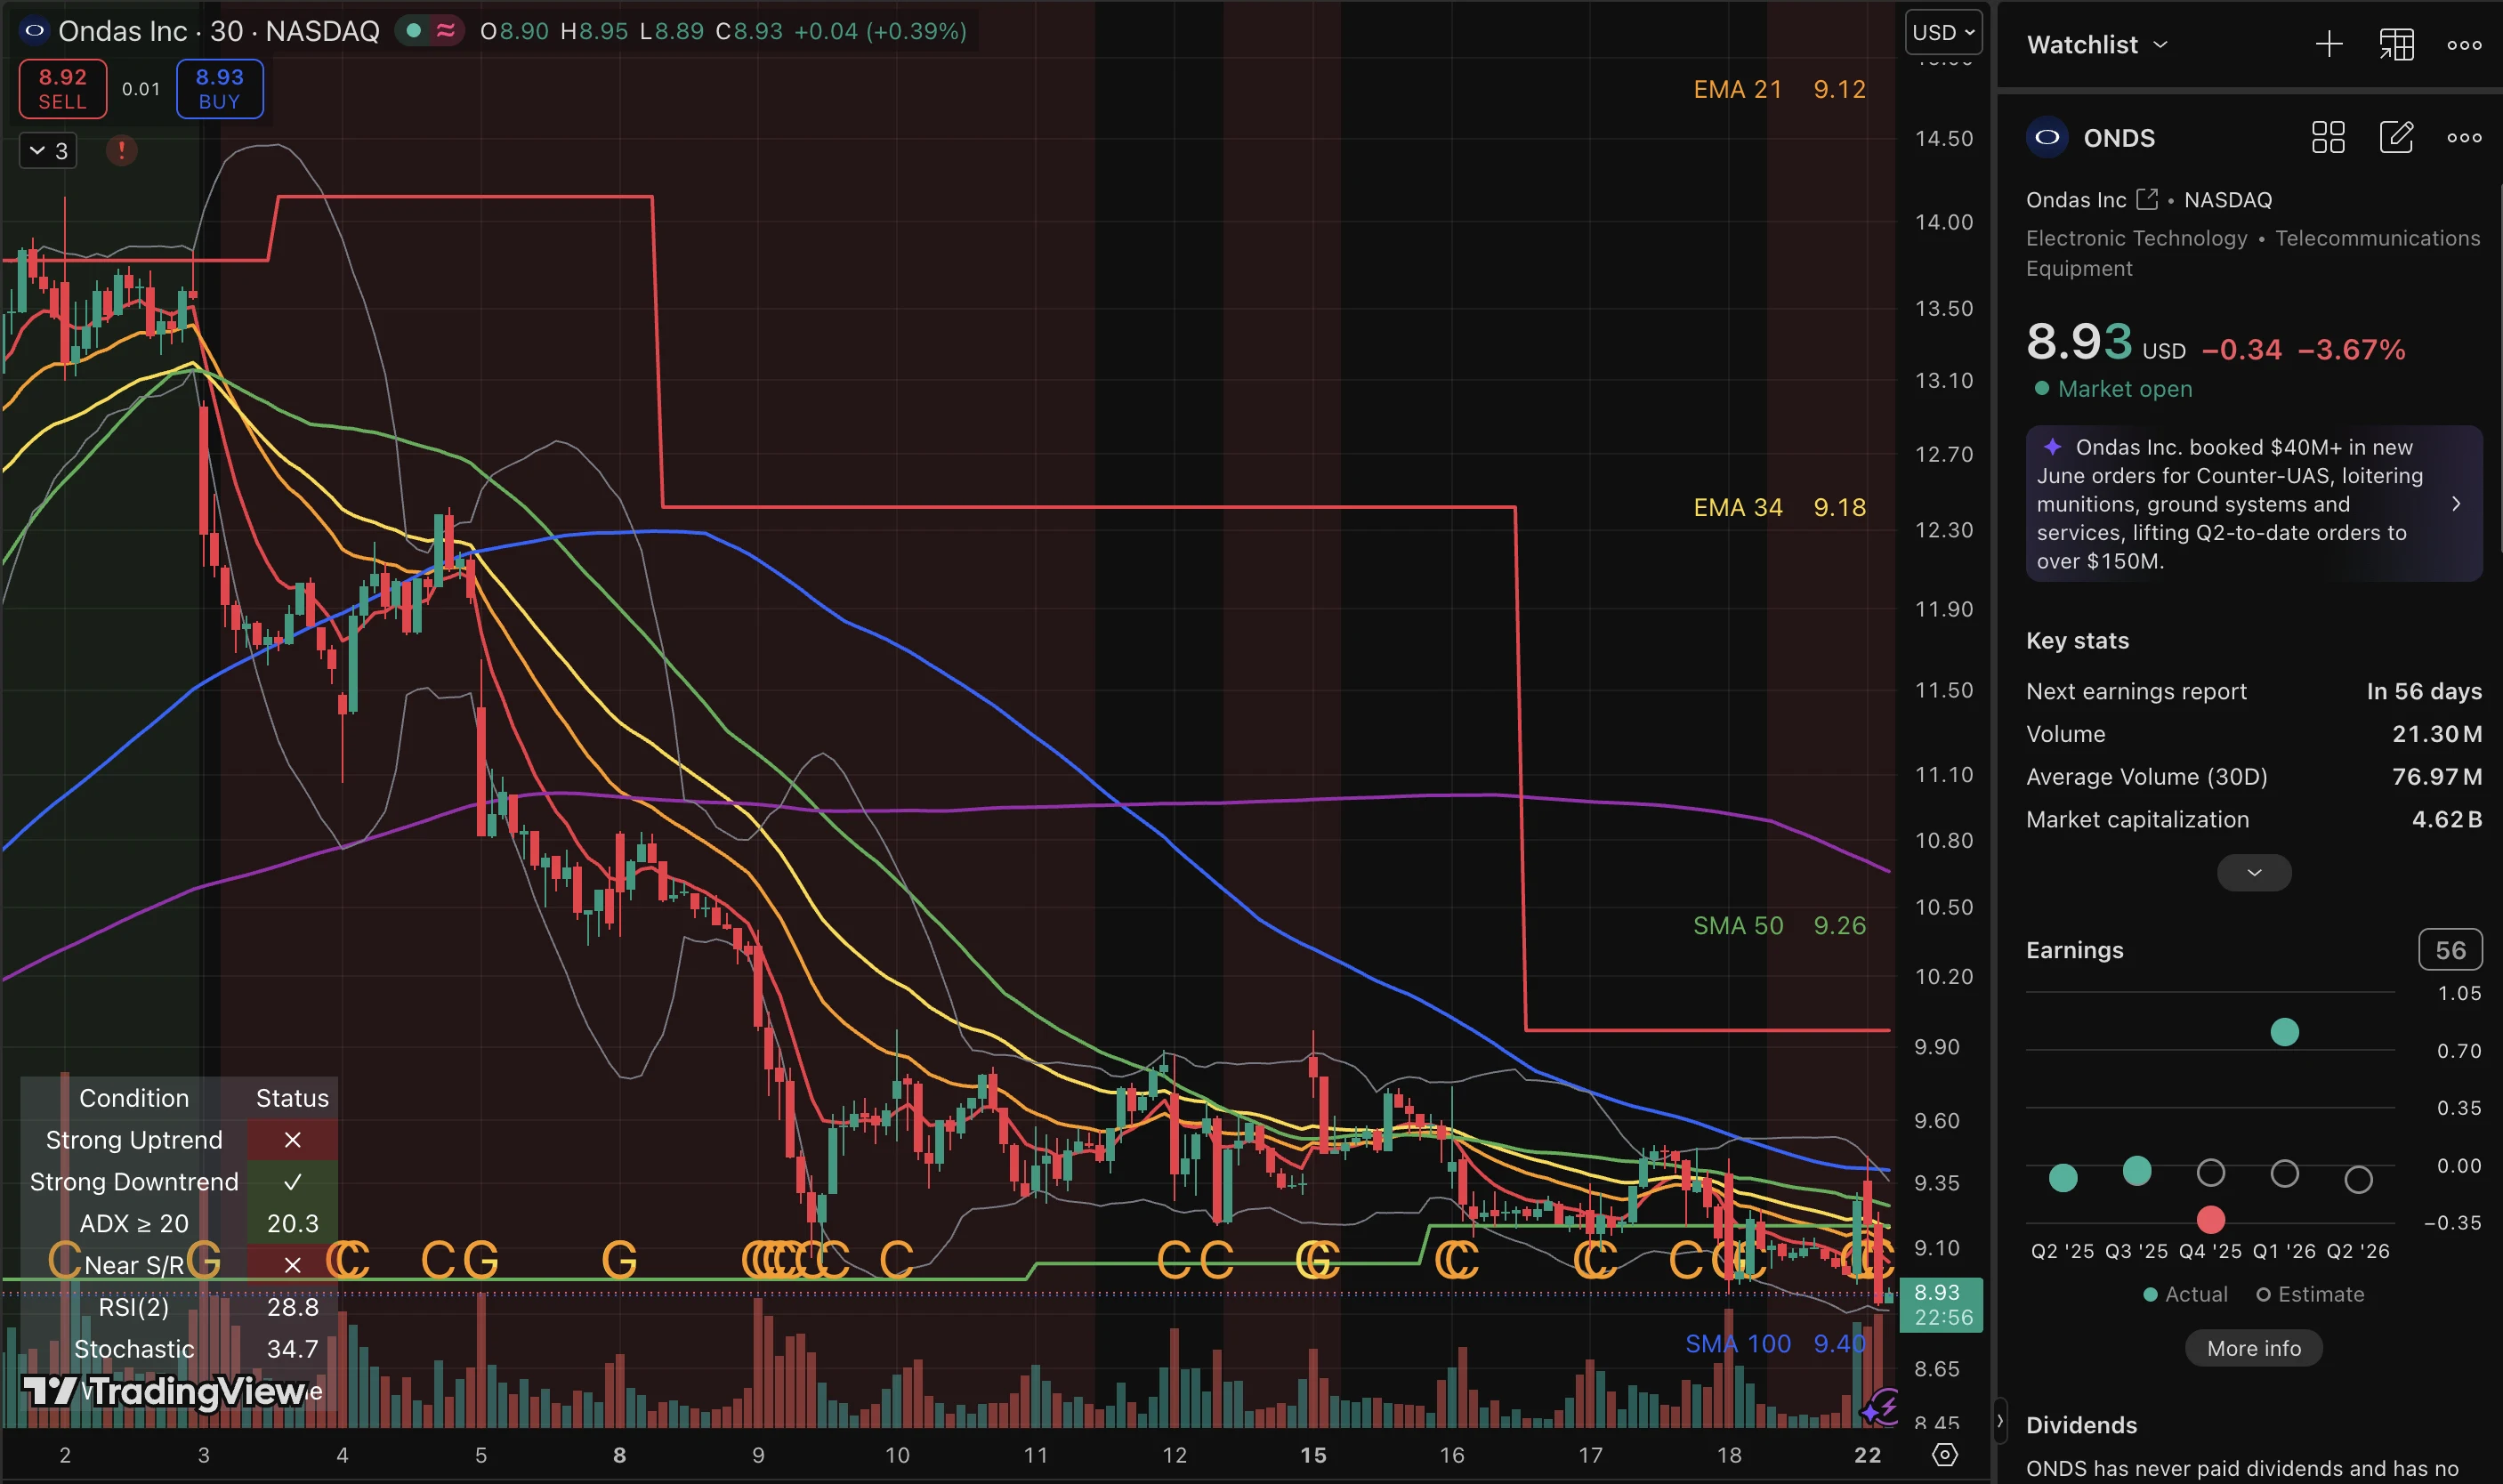Image resolution: width=2503 pixels, height=1484 pixels.
Task: Open the advanced view table icon
Action: [2397, 45]
